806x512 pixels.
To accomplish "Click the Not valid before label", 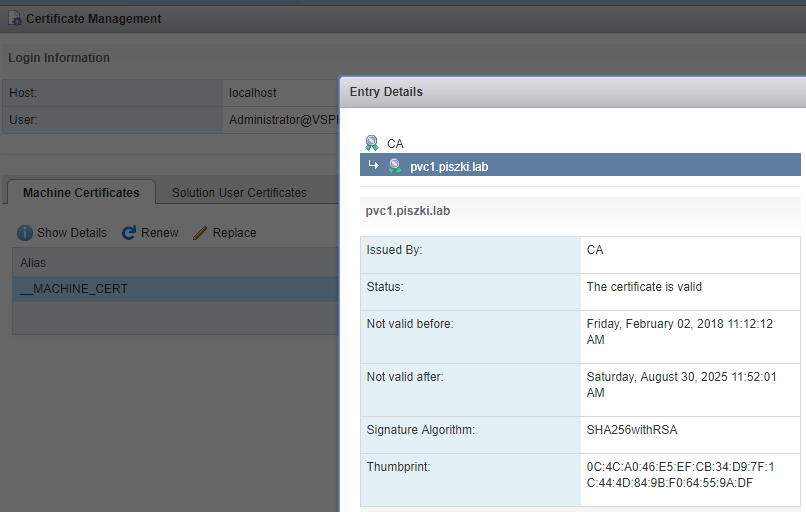I will pos(410,324).
